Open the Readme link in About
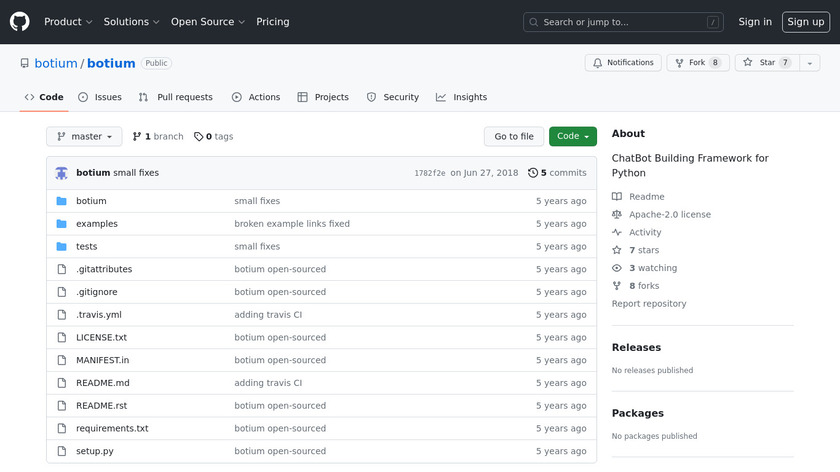This screenshot has height=472, width=840. pyautogui.click(x=647, y=197)
